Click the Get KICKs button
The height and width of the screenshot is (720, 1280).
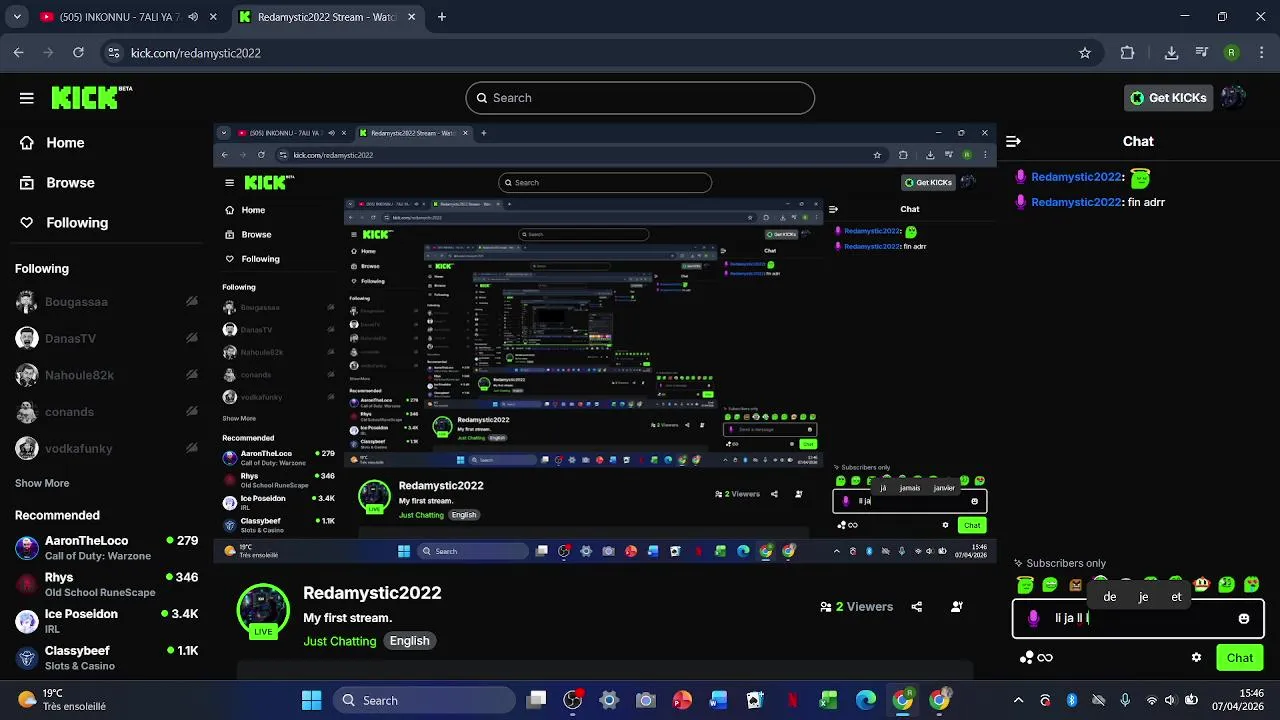tap(1168, 98)
